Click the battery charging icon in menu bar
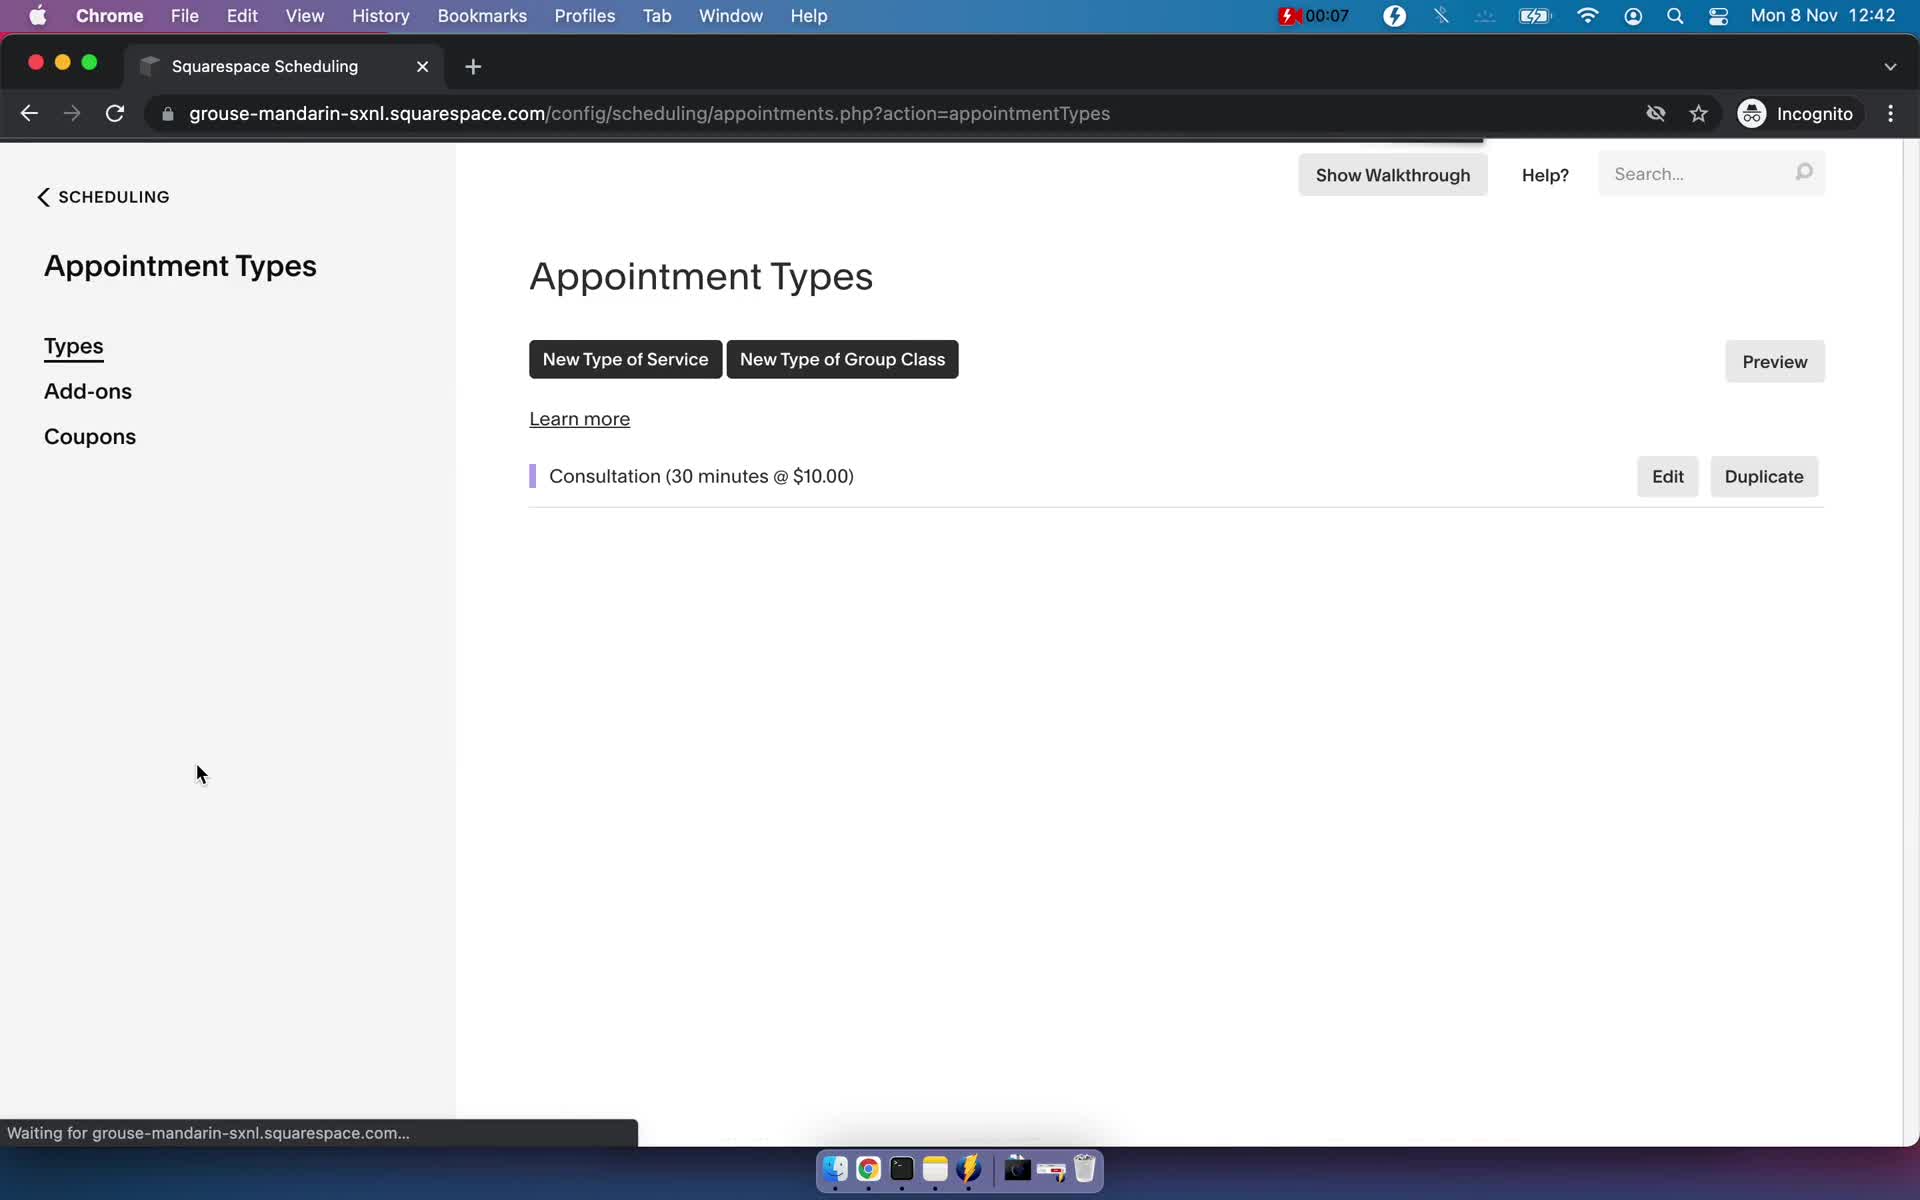 (1532, 15)
